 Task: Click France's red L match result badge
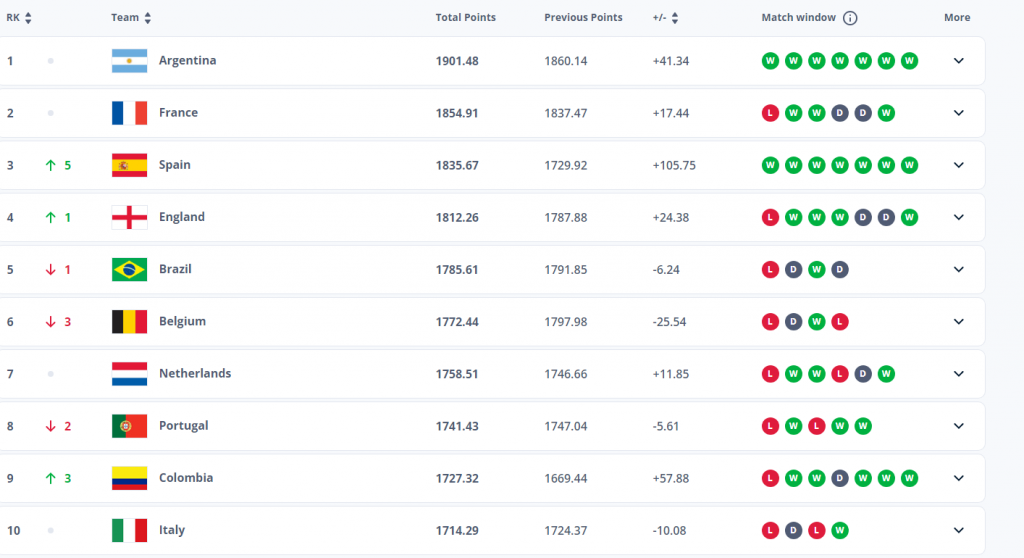click(770, 113)
